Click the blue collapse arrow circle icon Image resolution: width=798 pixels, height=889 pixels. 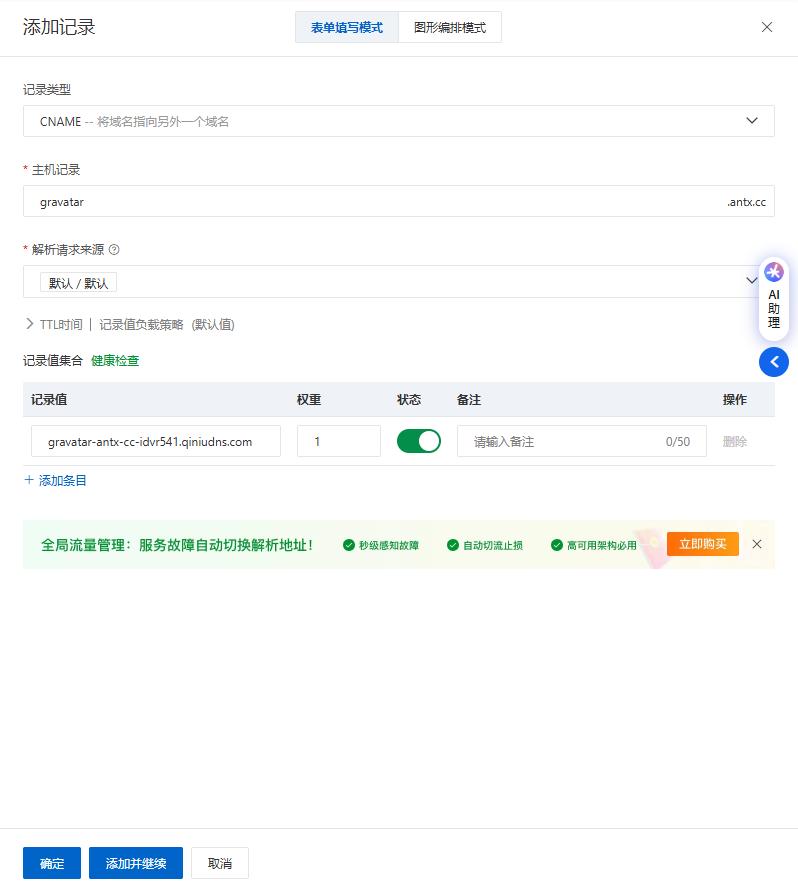tap(774, 362)
